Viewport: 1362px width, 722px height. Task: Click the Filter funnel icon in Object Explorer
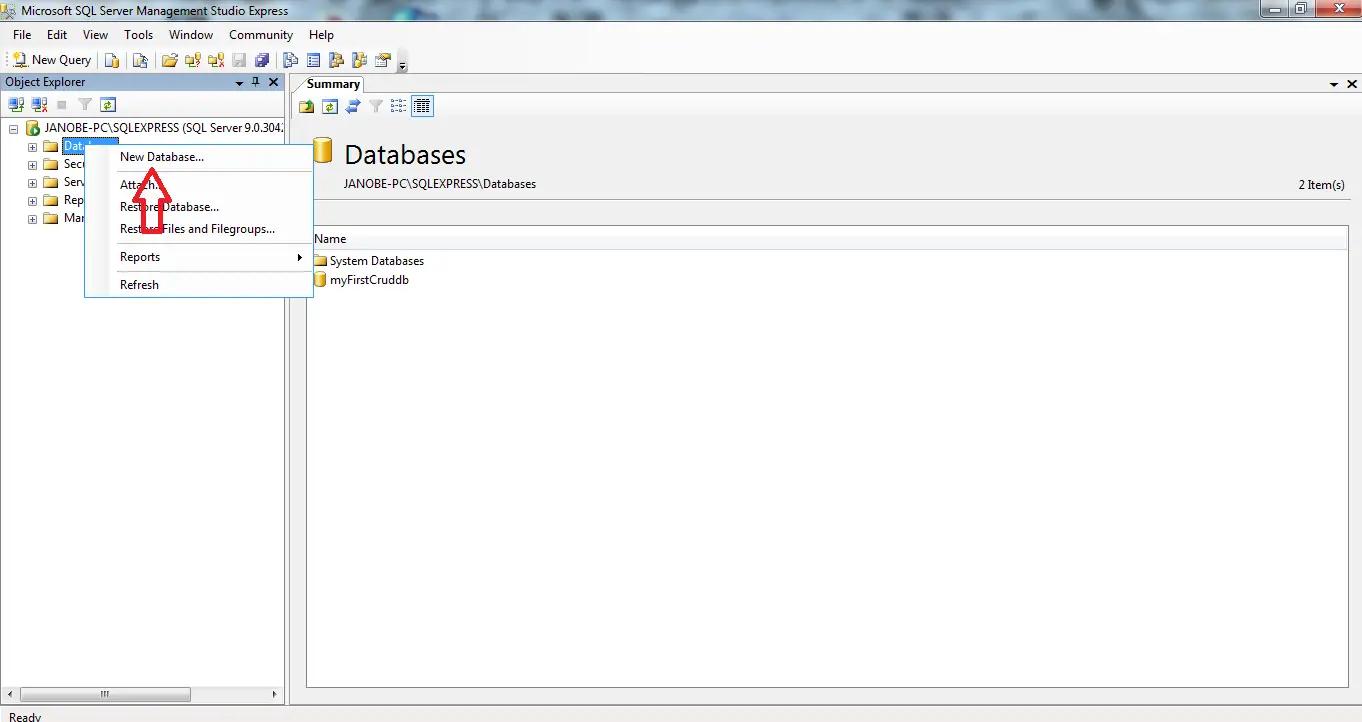85,104
